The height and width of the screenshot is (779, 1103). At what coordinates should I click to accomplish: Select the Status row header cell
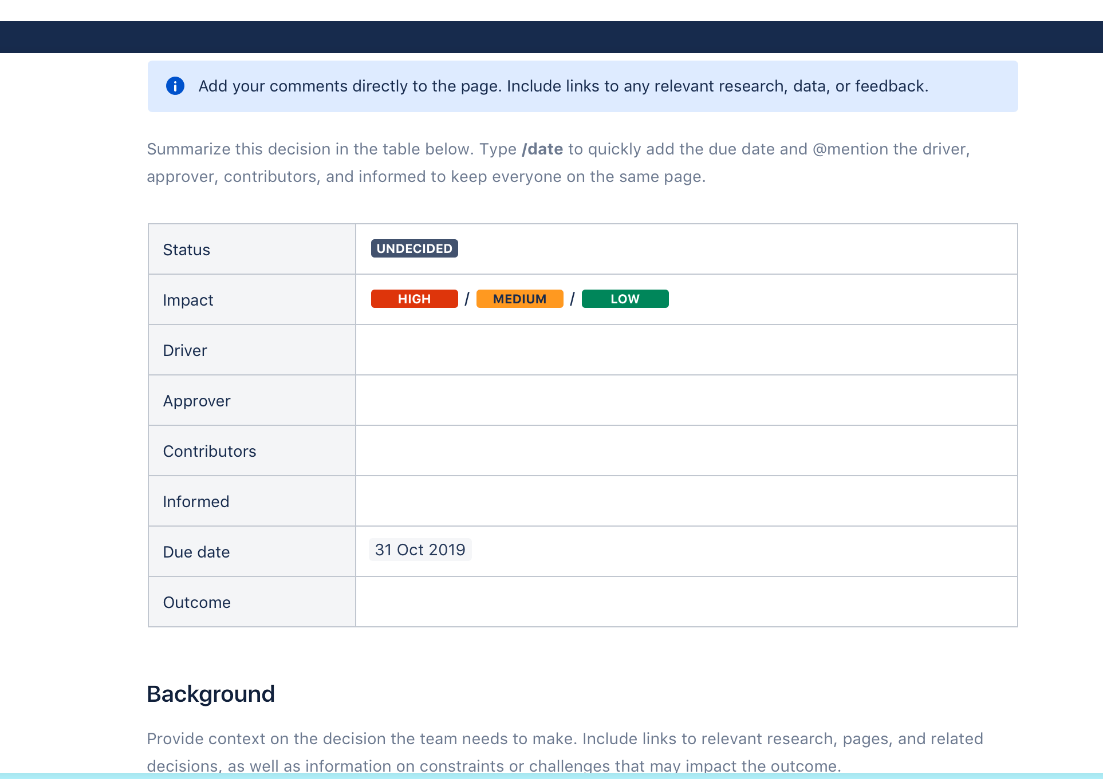pos(252,249)
